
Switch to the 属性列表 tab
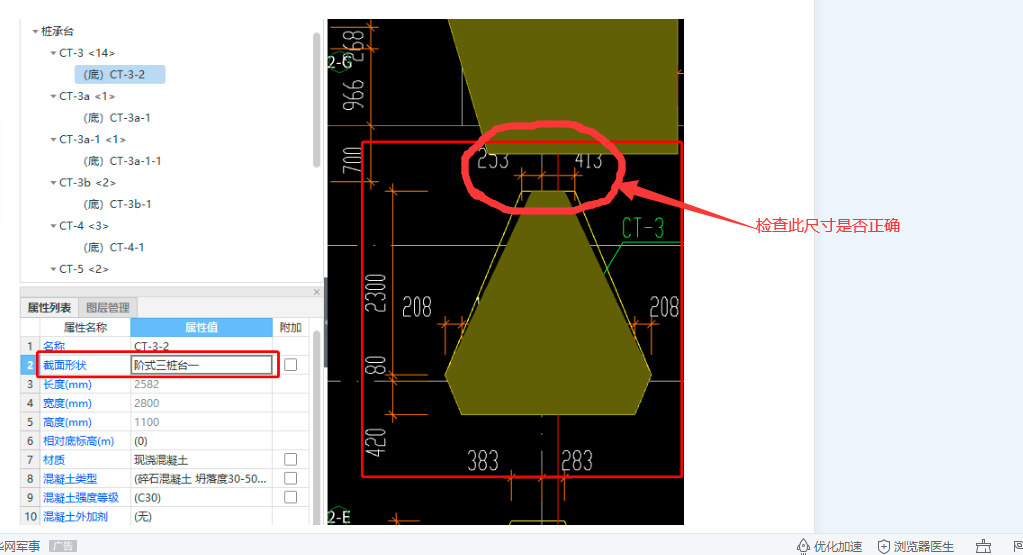point(49,307)
